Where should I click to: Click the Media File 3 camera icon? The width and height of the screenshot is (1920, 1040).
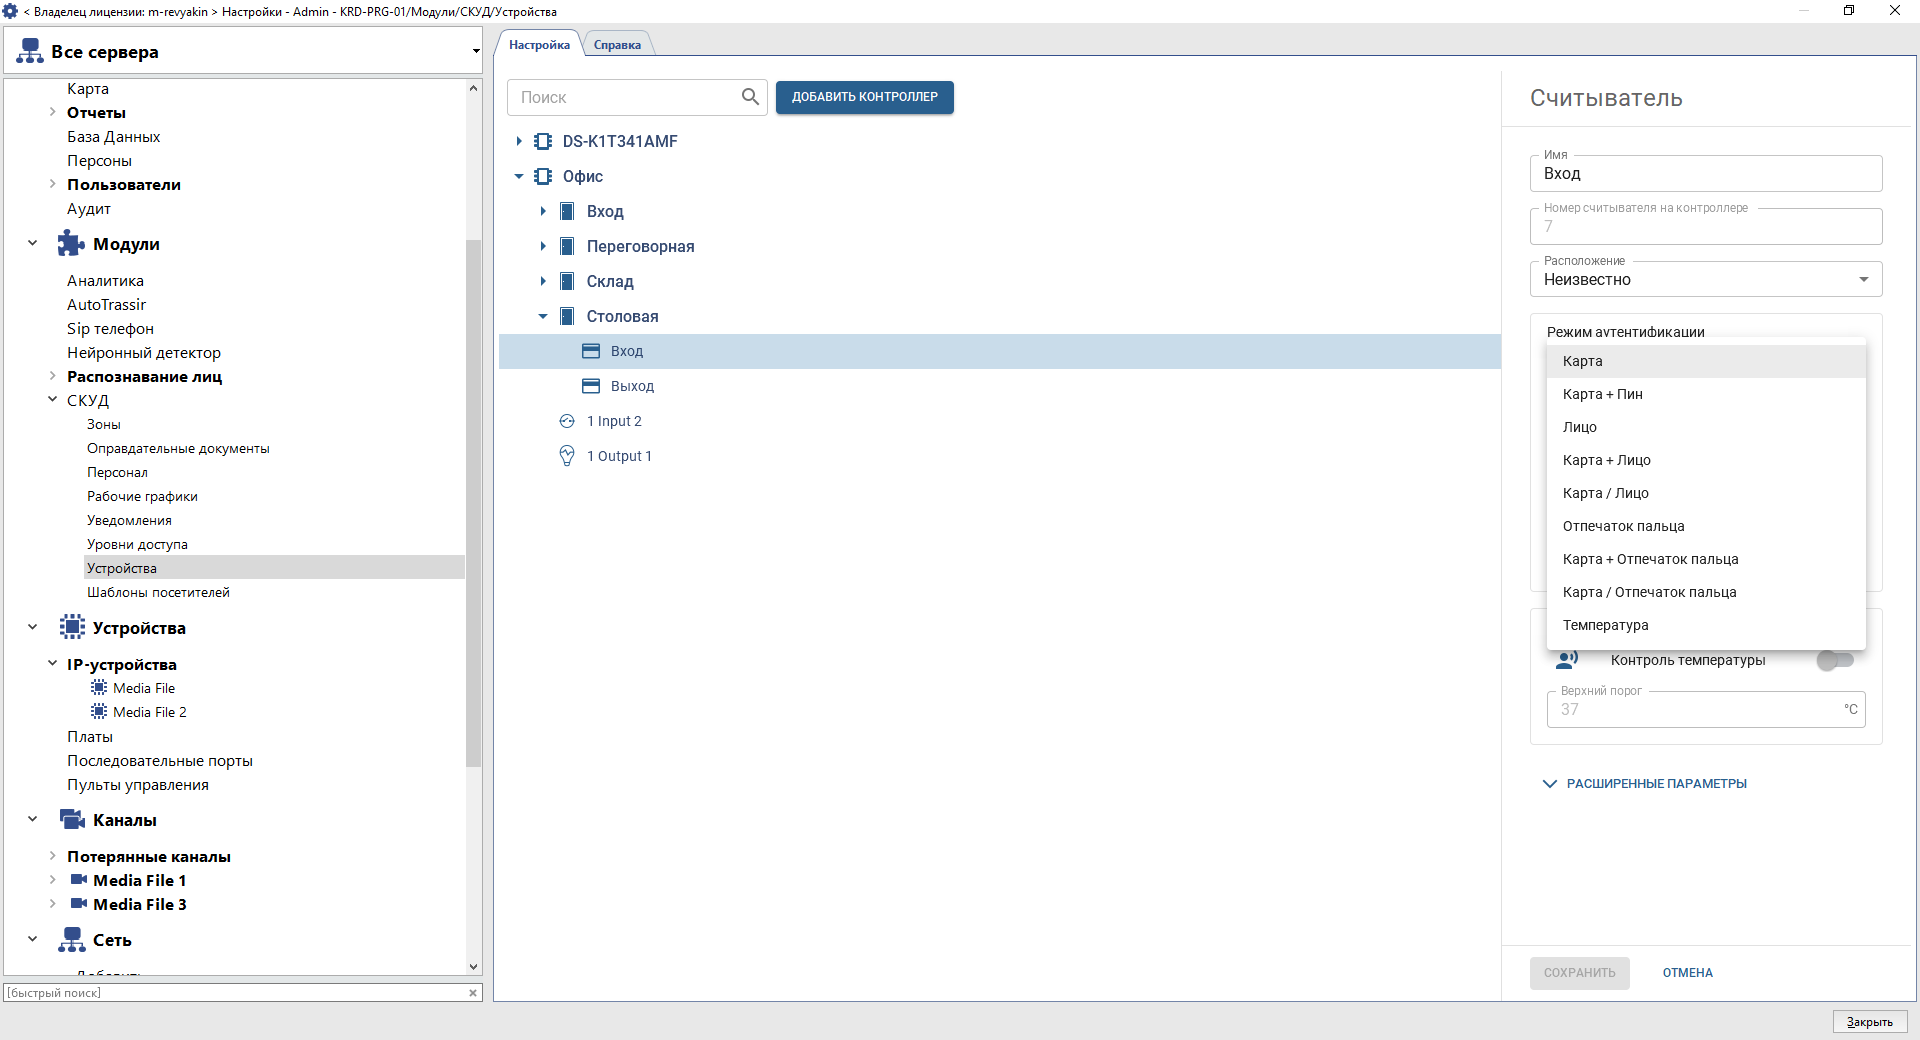79,904
